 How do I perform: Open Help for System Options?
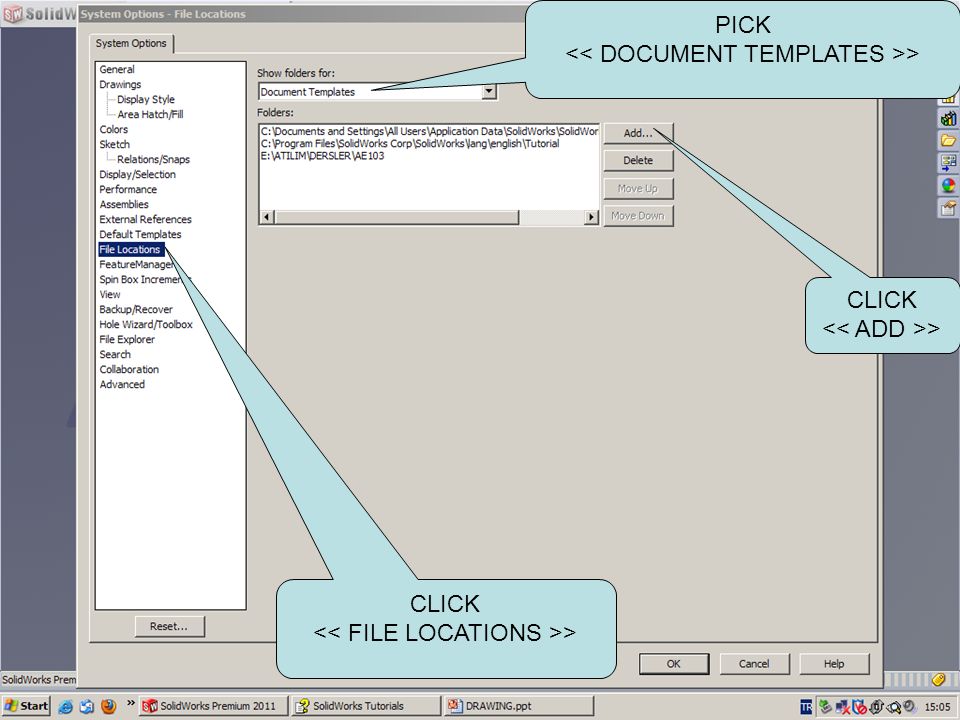pyautogui.click(x=834, y=664)
